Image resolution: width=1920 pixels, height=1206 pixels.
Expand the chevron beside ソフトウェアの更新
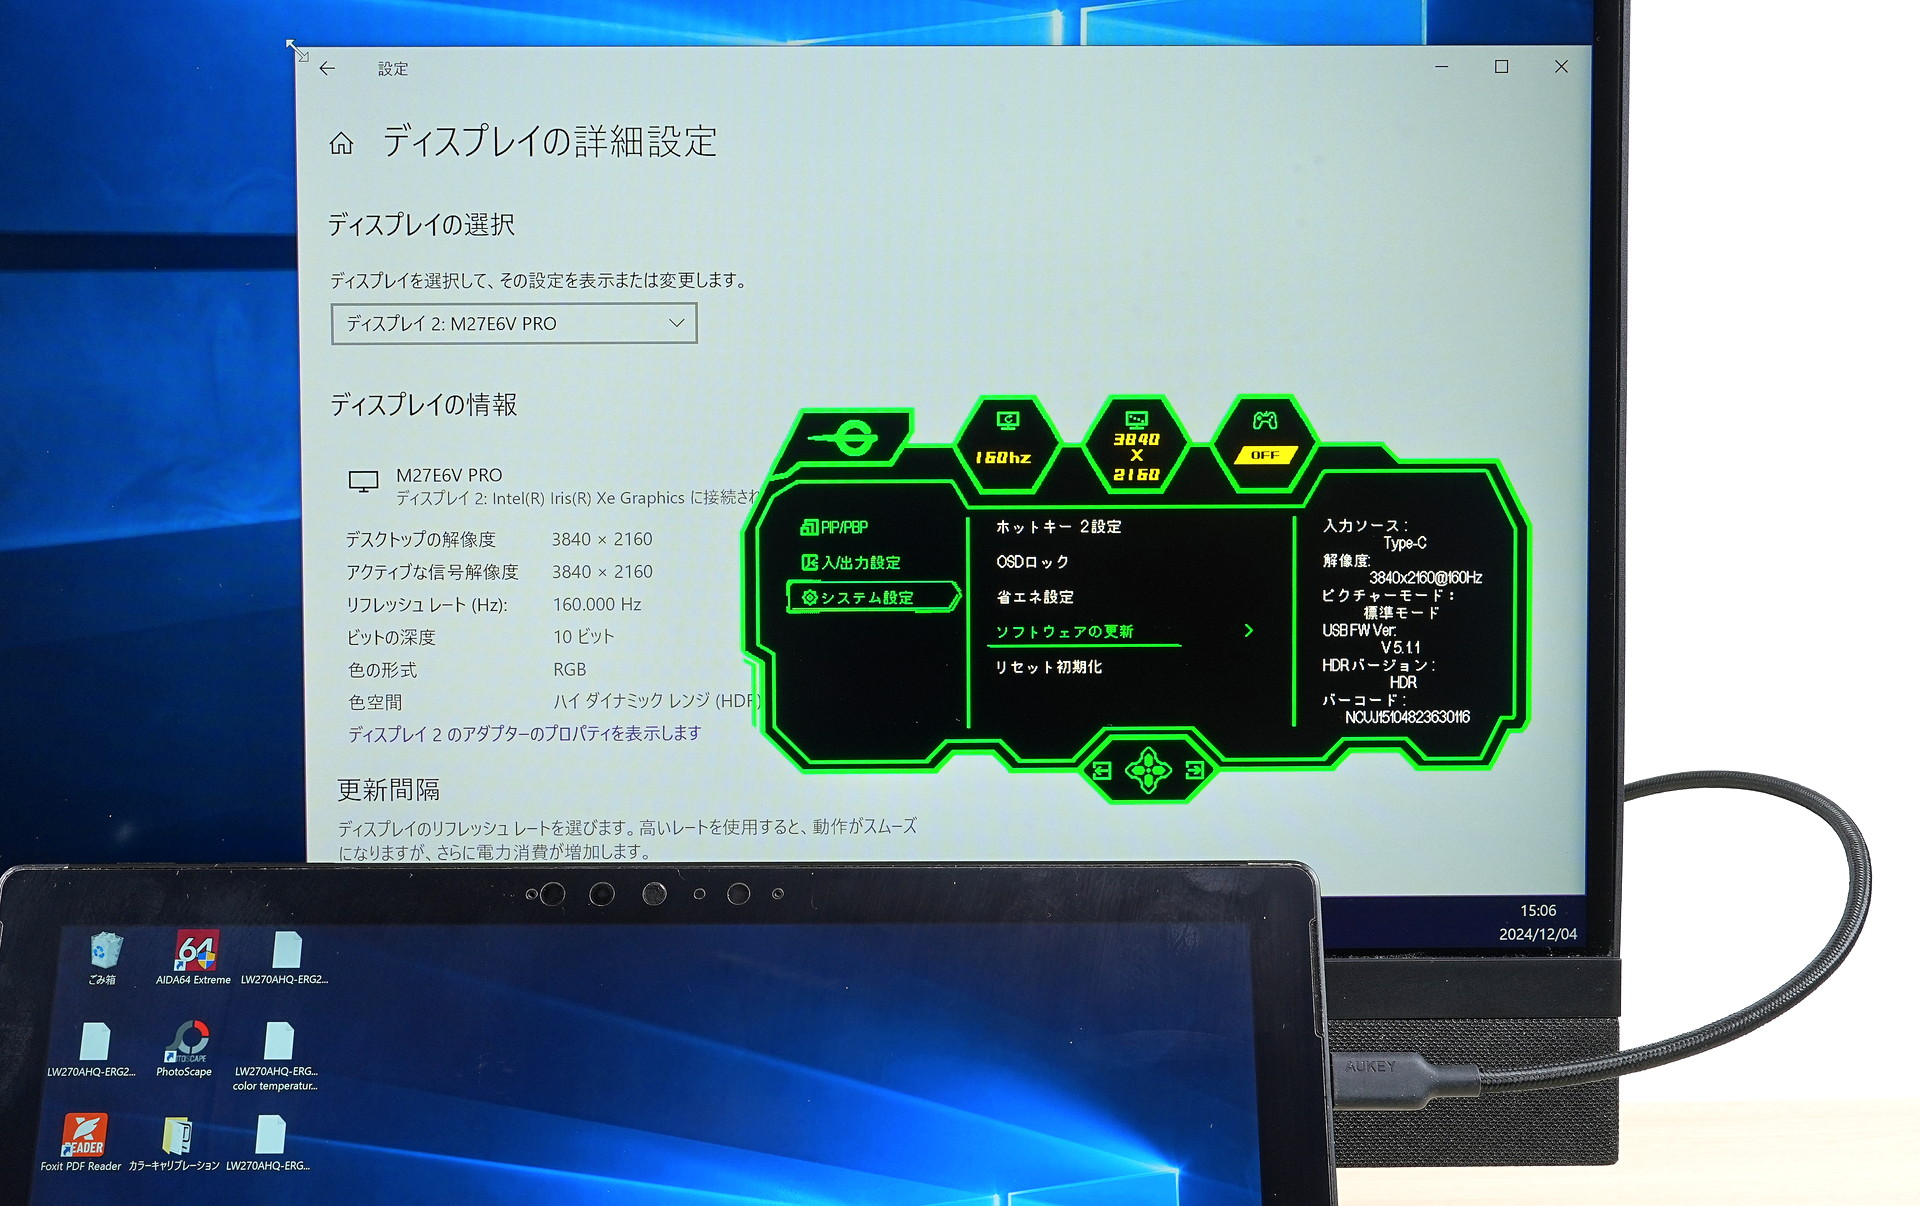(1248, 631)
